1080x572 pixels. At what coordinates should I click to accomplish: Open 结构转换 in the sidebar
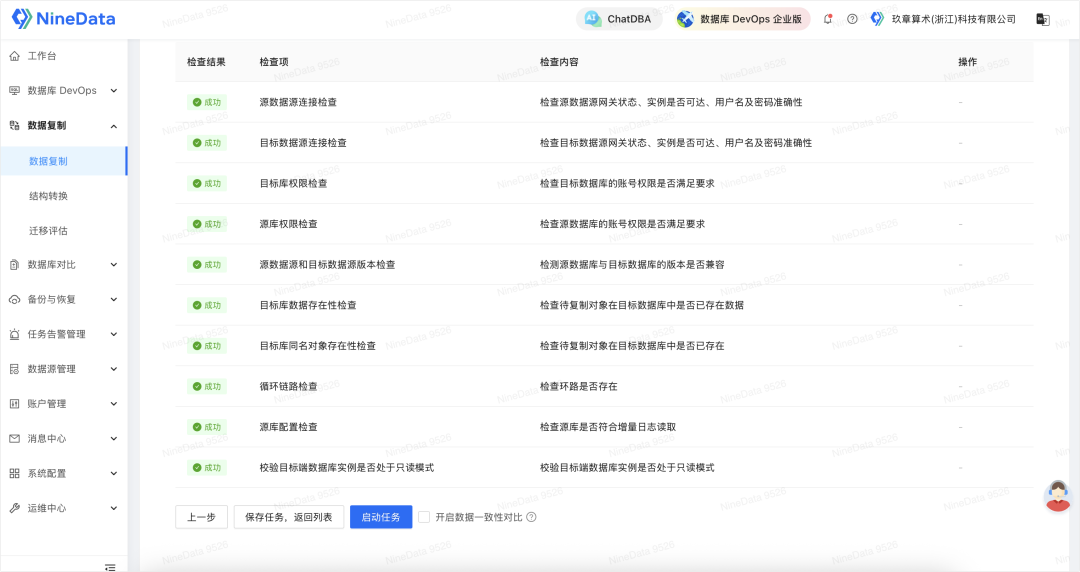tap(48, 196)
